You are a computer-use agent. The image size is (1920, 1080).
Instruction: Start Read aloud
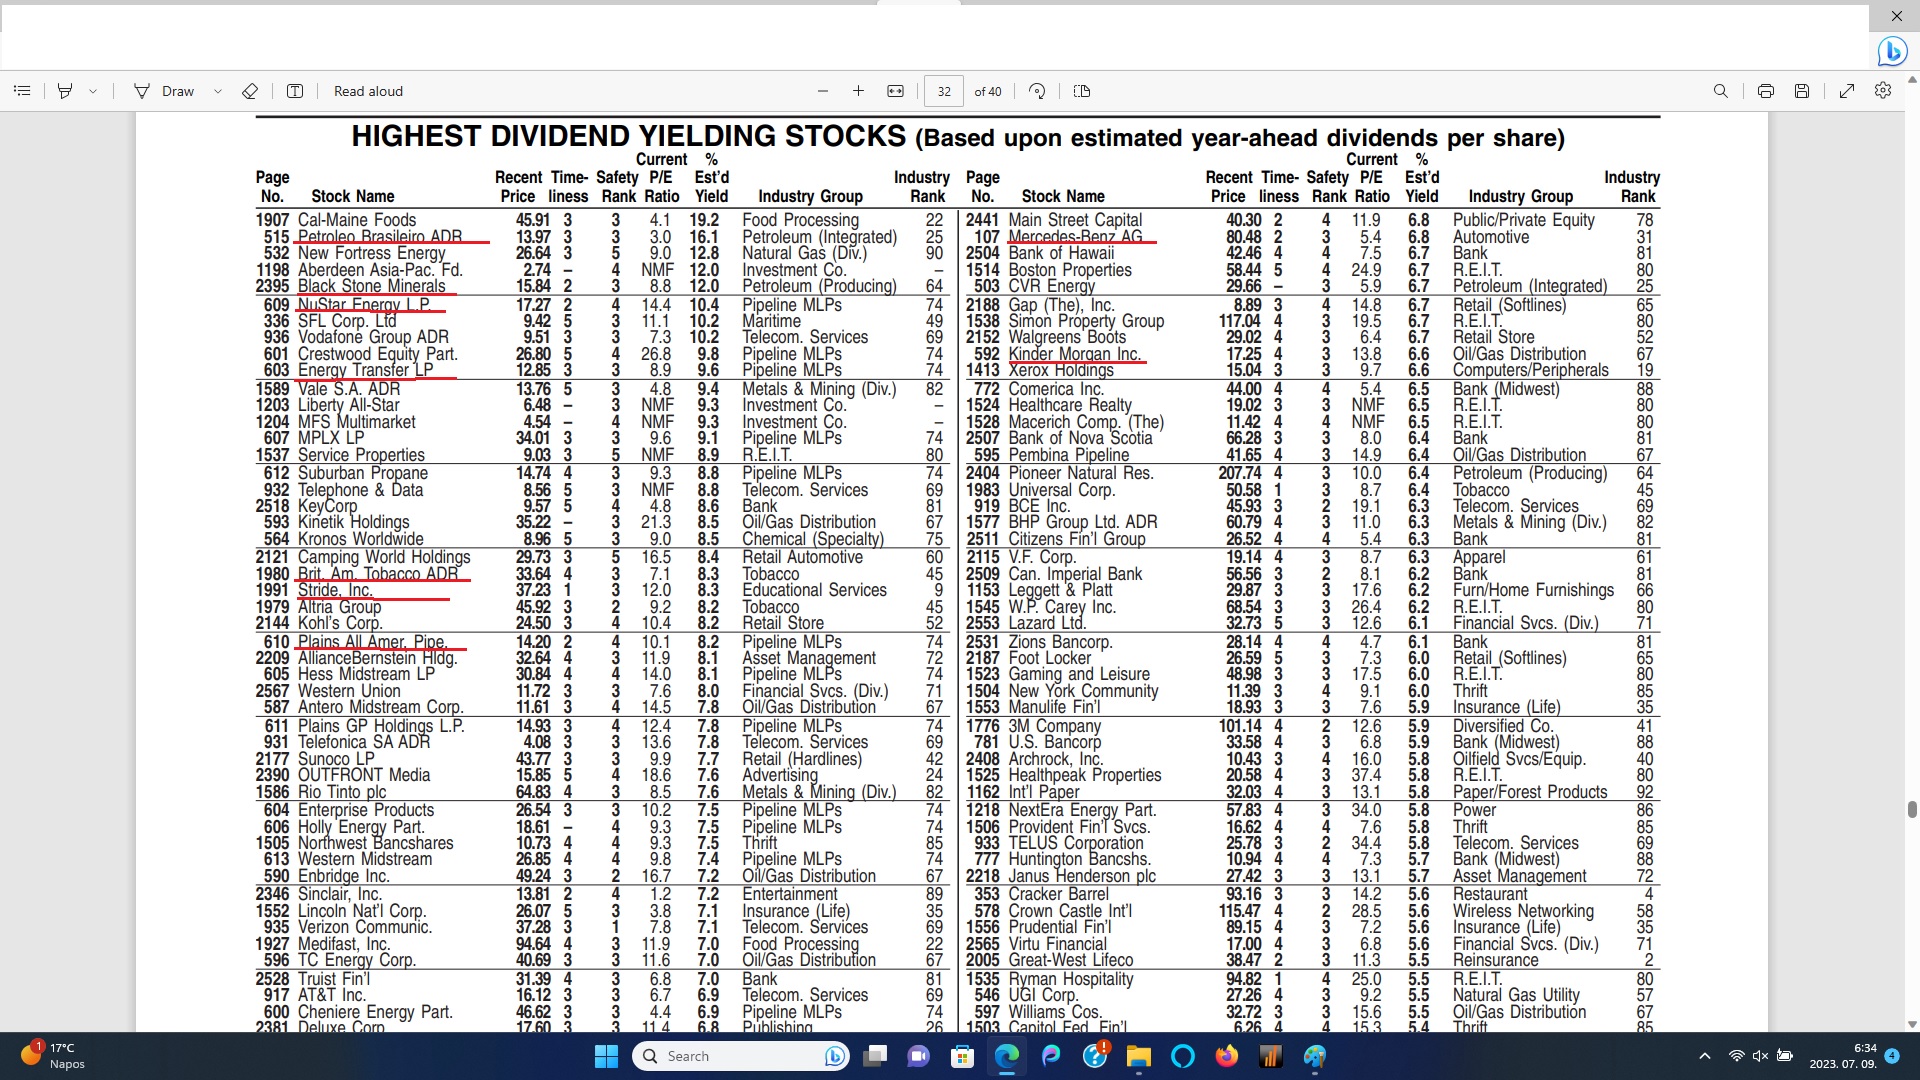pyautogui.click(x=368, y=91)
